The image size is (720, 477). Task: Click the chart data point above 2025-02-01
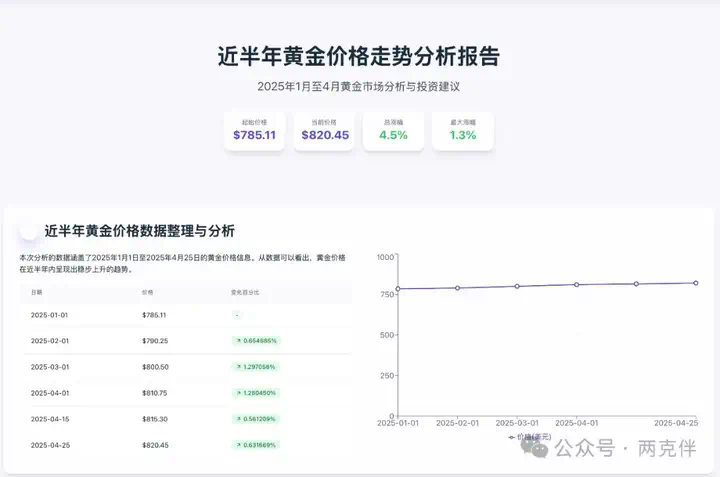[x=457, y=288]
